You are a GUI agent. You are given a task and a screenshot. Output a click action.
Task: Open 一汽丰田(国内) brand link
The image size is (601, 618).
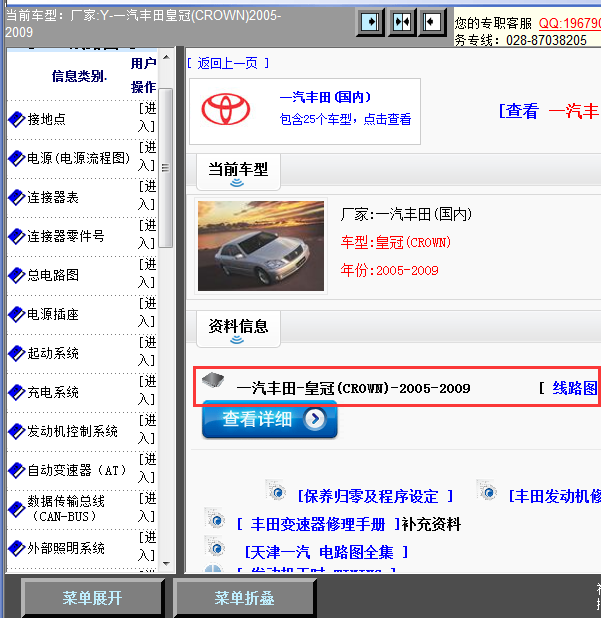[x=326, y=97]
